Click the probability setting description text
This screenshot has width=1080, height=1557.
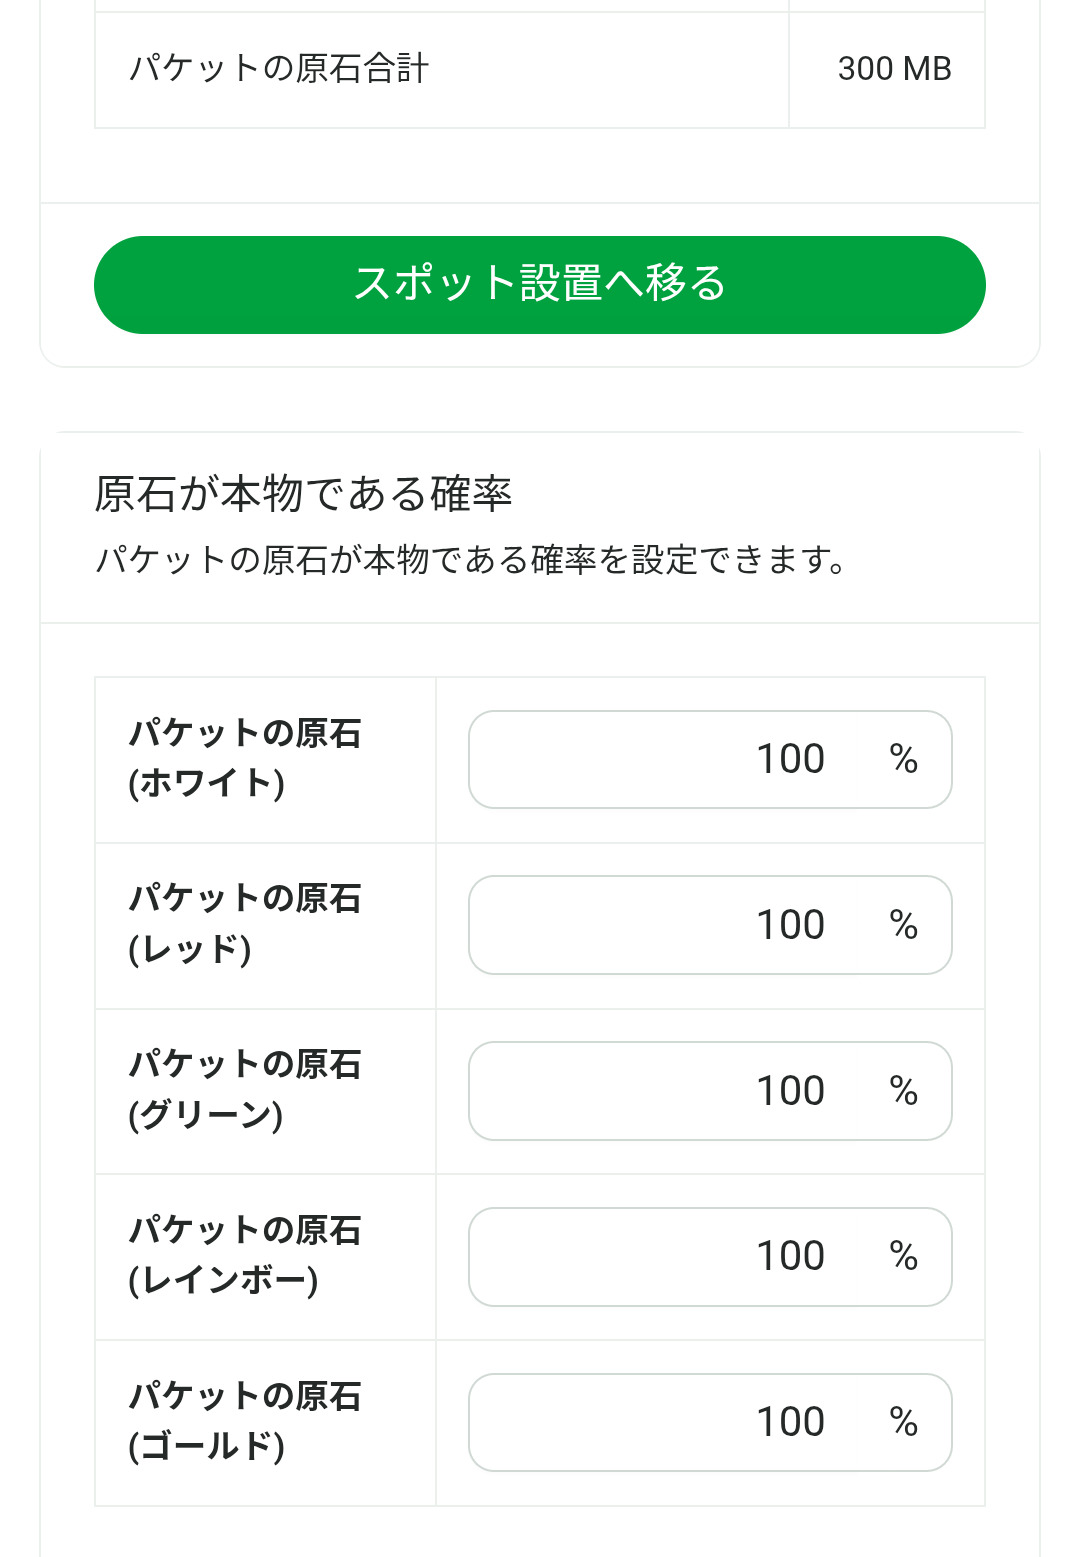click(x=470, y=560)
